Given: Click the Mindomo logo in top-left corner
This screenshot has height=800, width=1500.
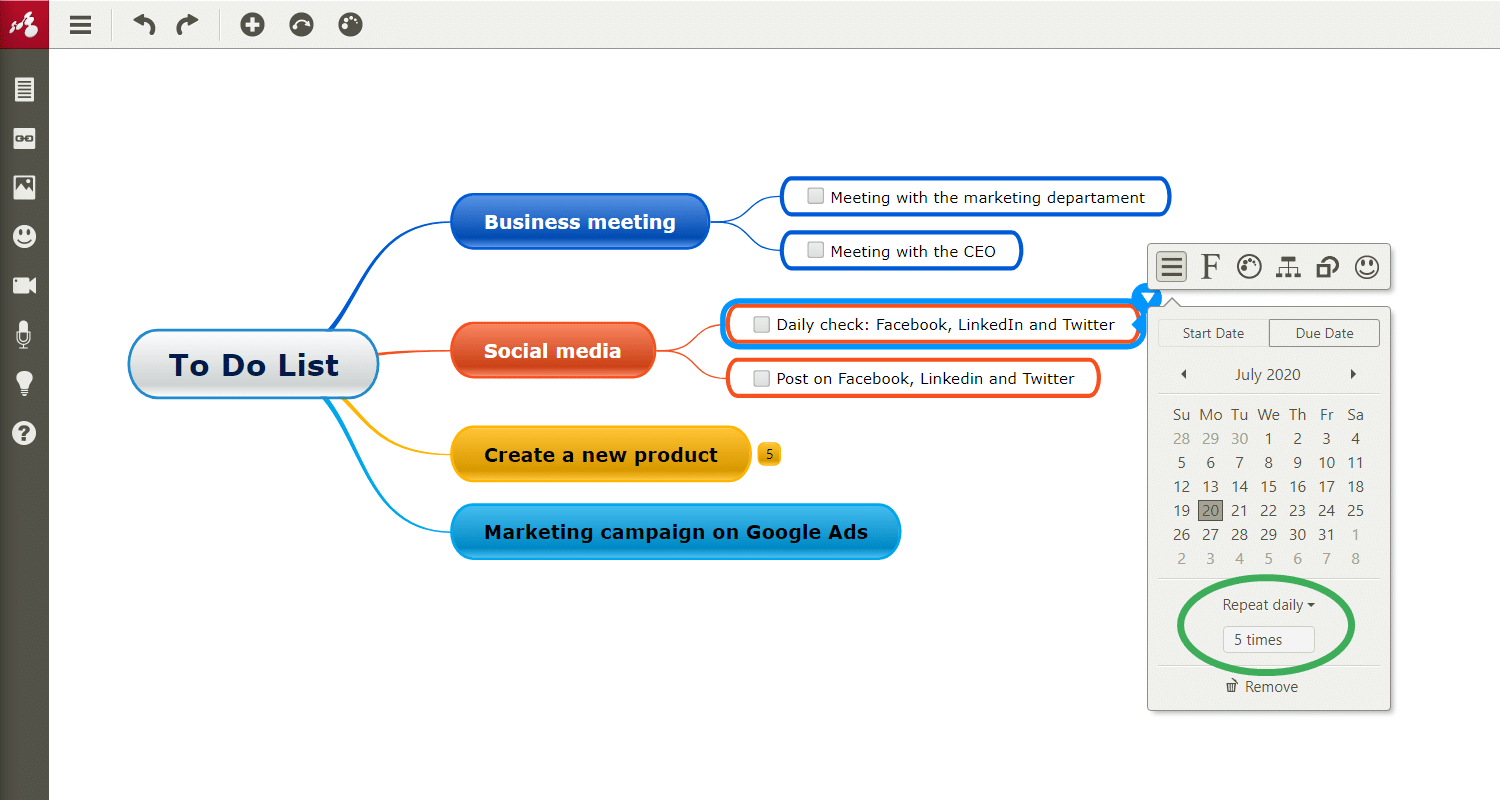Looking at the screenshot, I should 24,24.
